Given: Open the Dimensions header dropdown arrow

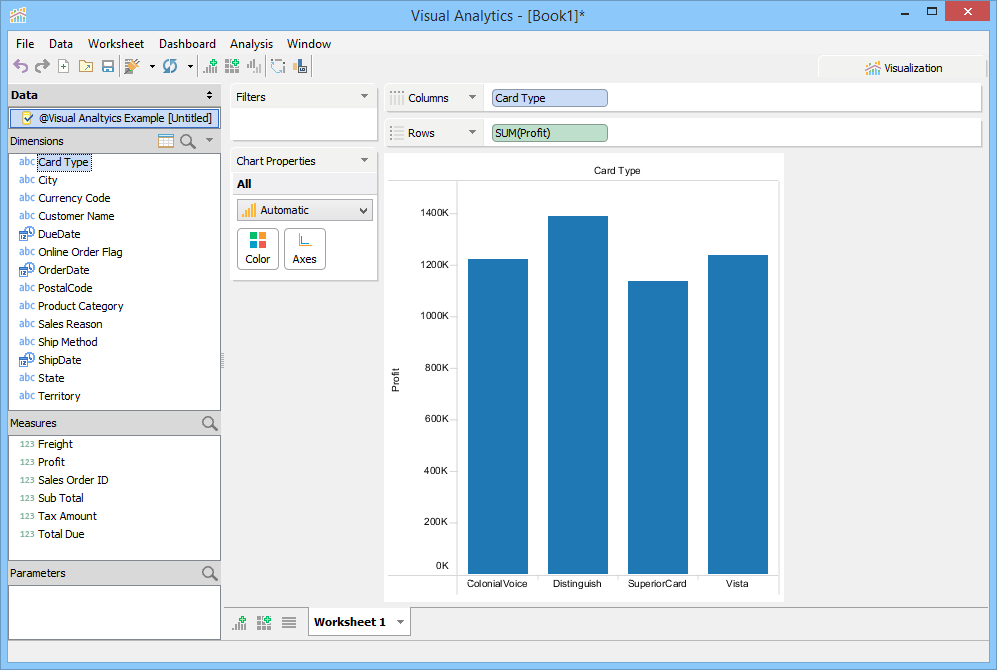Looking at the screenshot, I should [209, 140].
